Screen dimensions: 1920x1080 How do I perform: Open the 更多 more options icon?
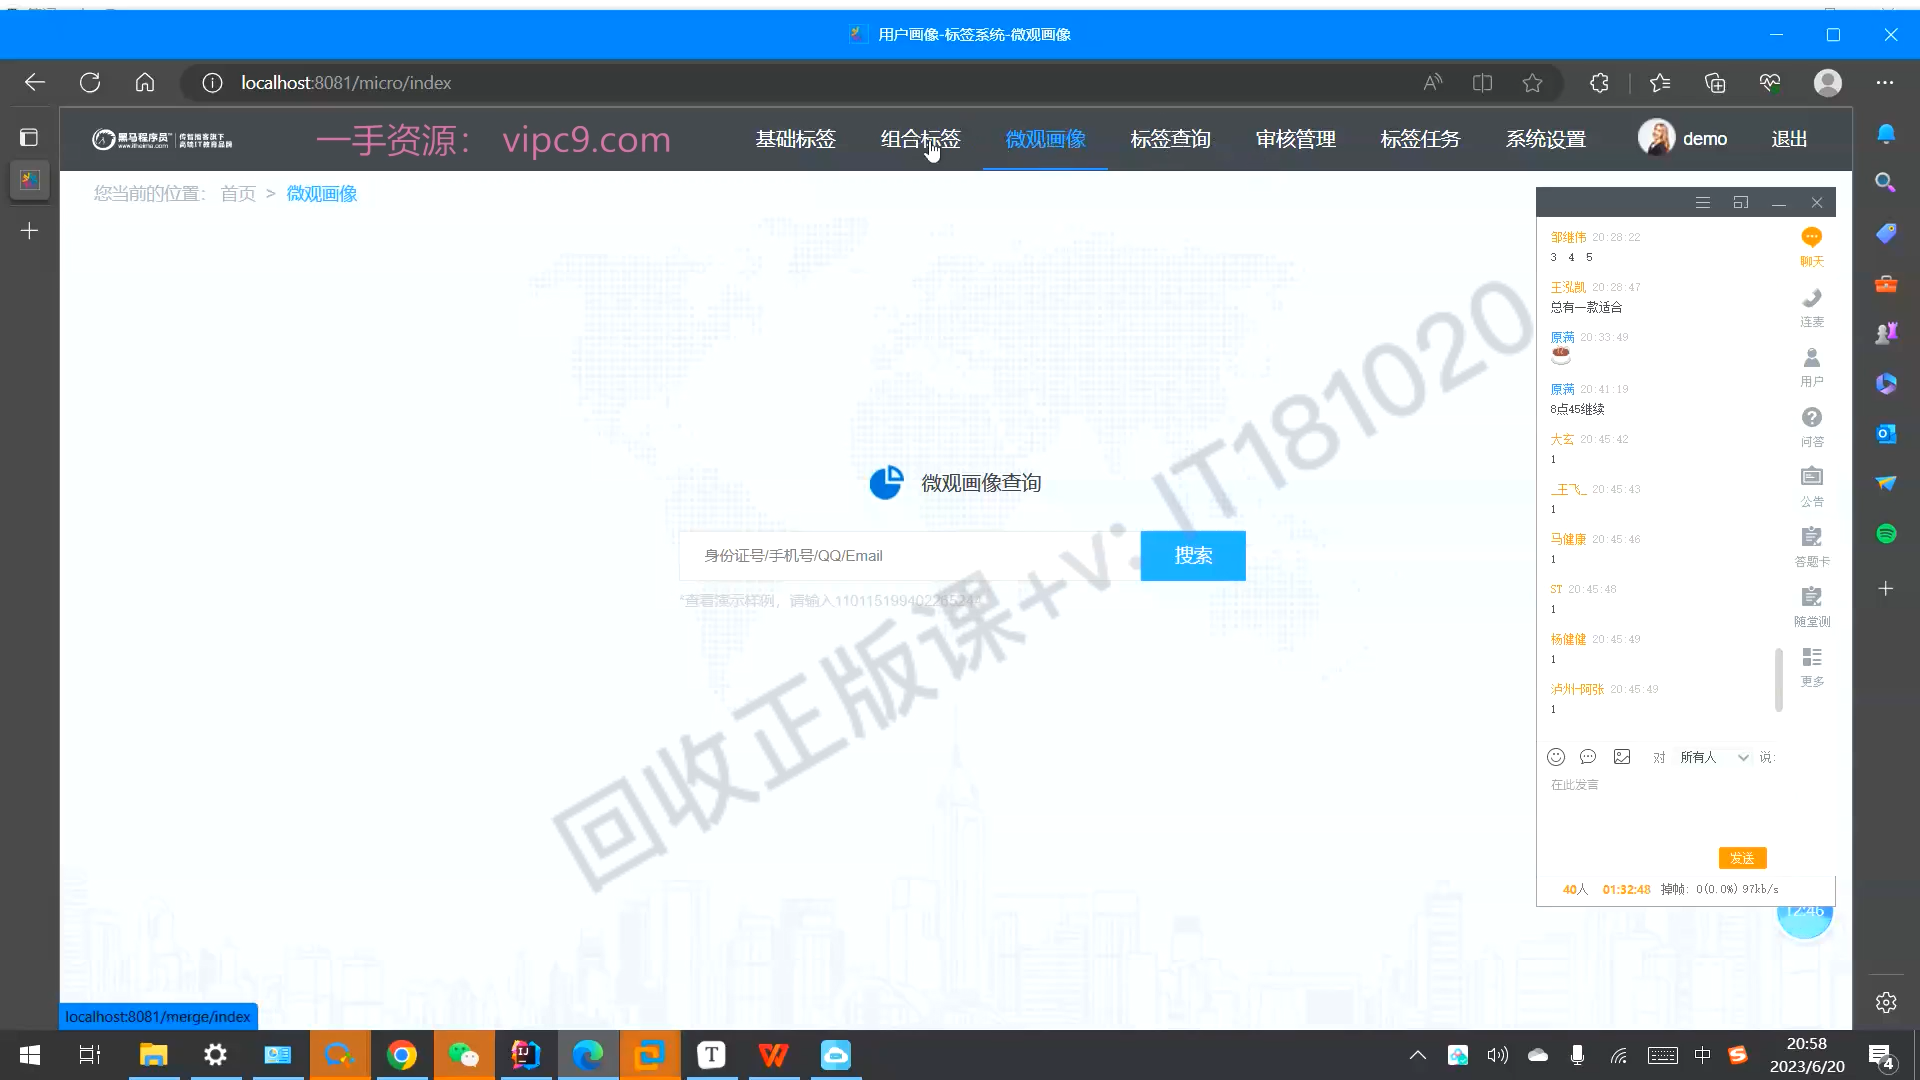click(x=1811, y=657)
